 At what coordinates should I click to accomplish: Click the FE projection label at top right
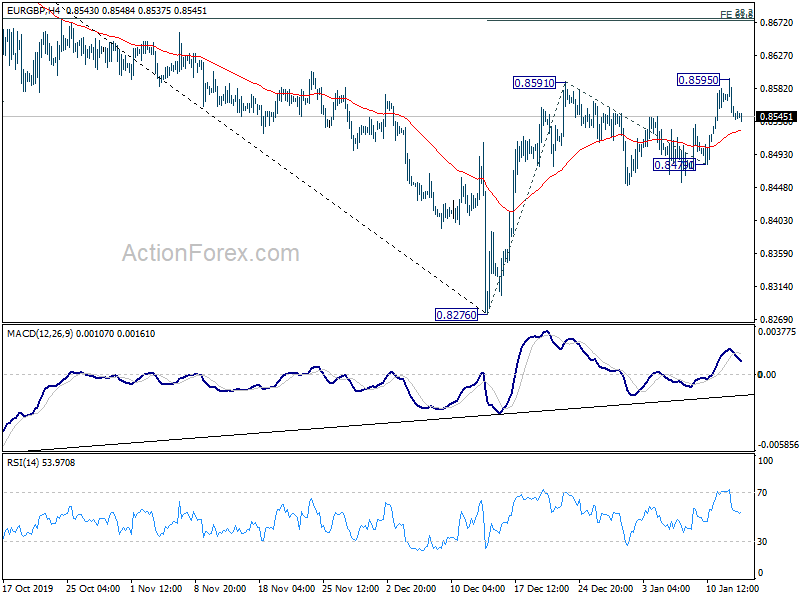[737, 14]
